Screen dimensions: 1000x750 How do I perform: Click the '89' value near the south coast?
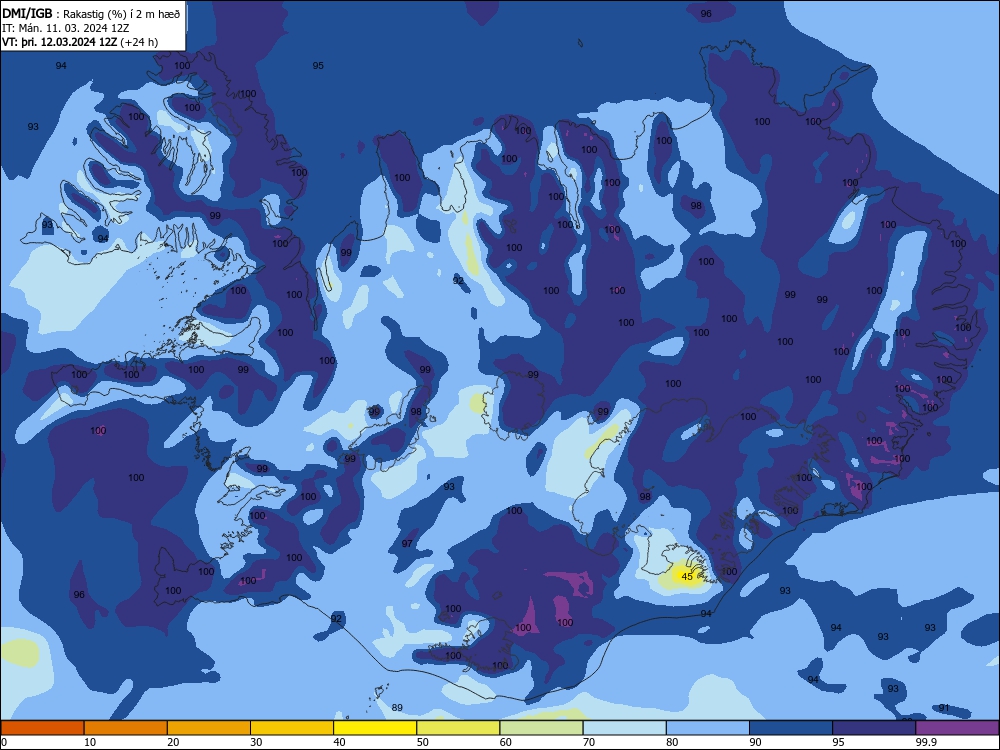(397, 707)
